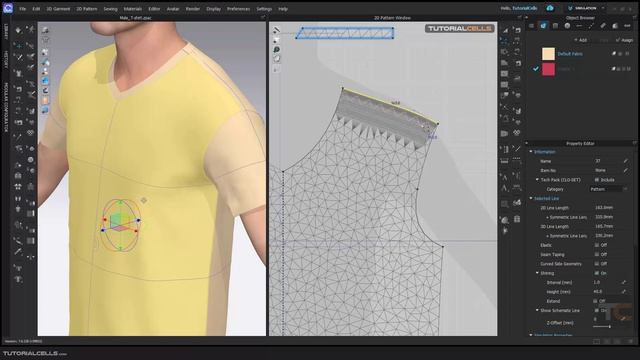Click the CLO application logo icon
Viewport: 640px width, 360px height.
point(7,8)
